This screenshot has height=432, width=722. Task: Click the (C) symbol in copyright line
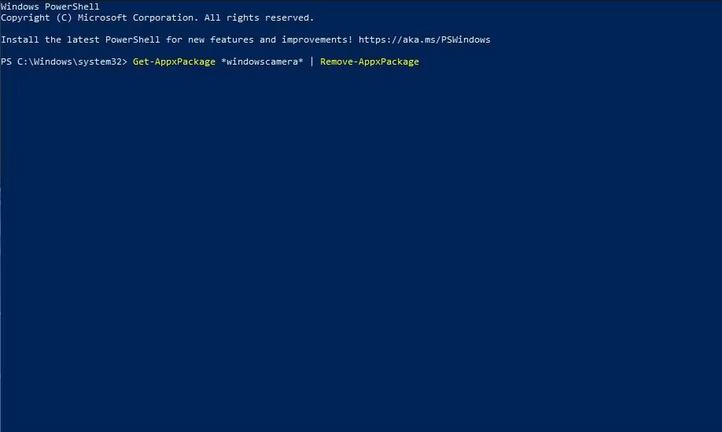click(64, 18)
